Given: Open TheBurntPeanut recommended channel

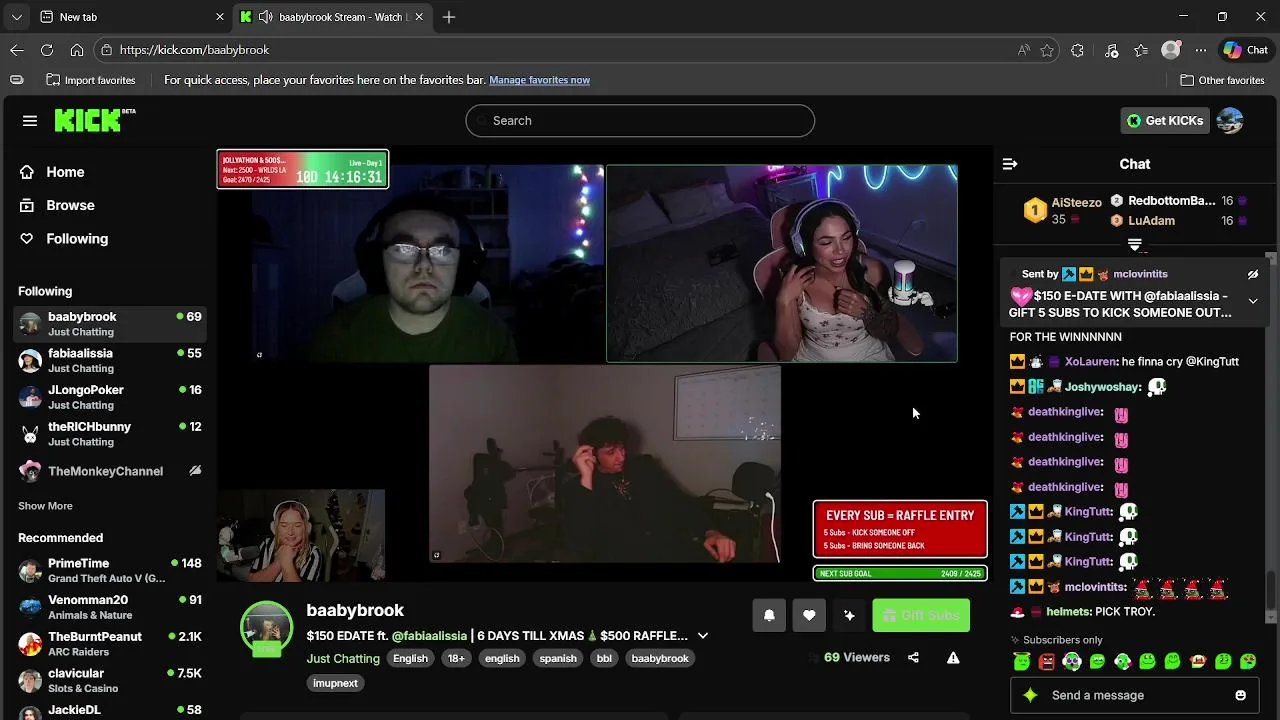Looking at the screenshot, I should pyautogui.click(x=110, y=644).
